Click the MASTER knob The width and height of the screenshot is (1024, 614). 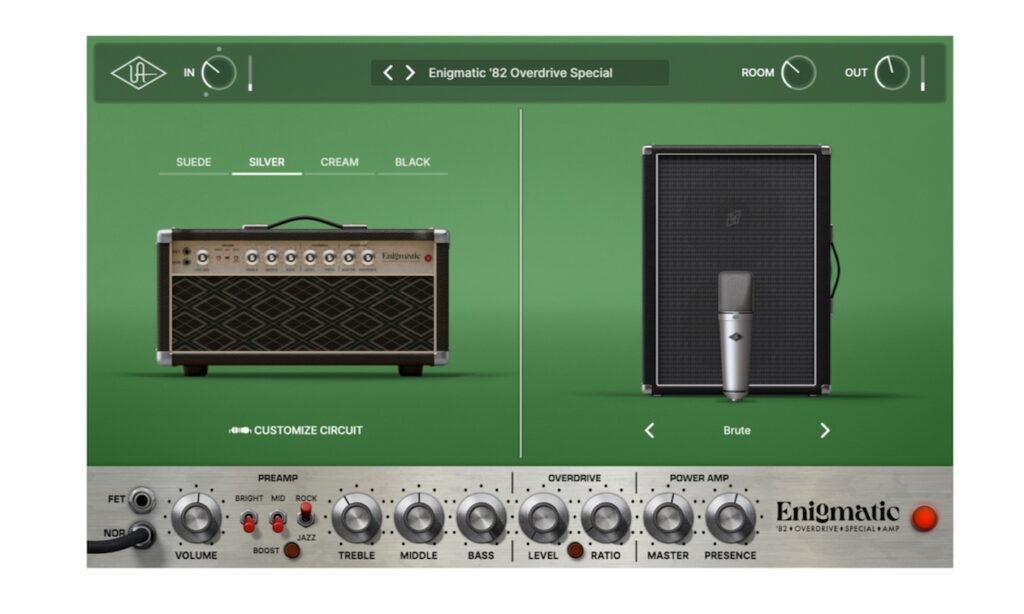[668, 518]
